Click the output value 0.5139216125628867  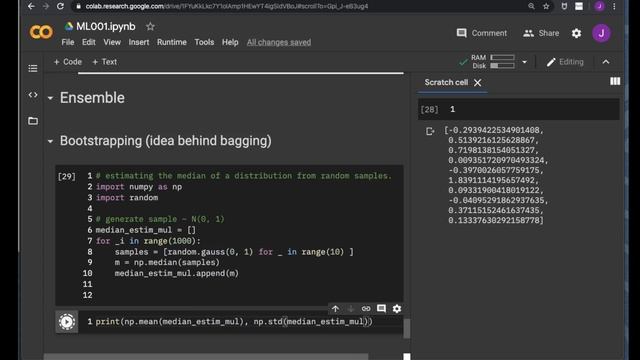point(493,140)
